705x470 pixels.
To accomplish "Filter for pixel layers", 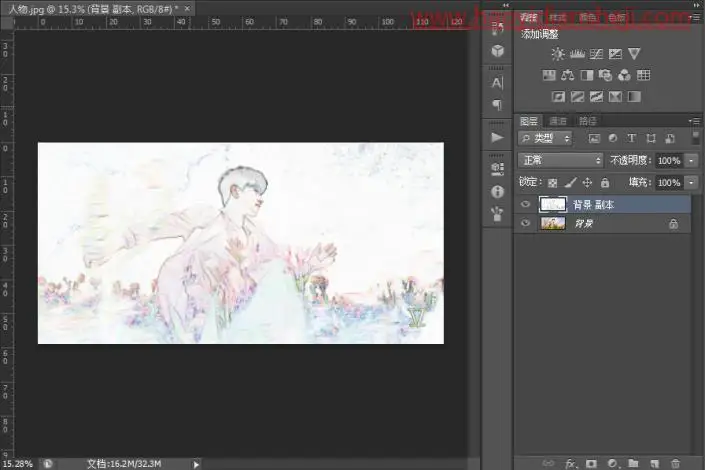I will (x=594, y=139).
